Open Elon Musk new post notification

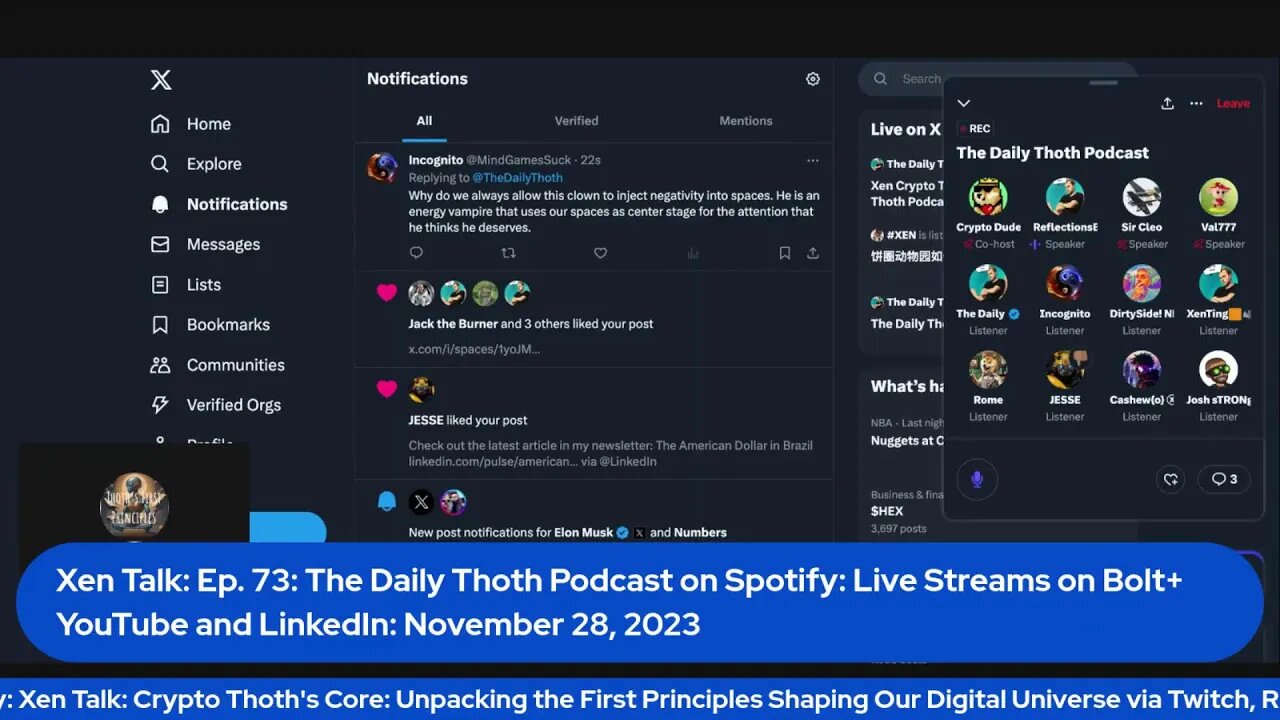coord(594,512)
